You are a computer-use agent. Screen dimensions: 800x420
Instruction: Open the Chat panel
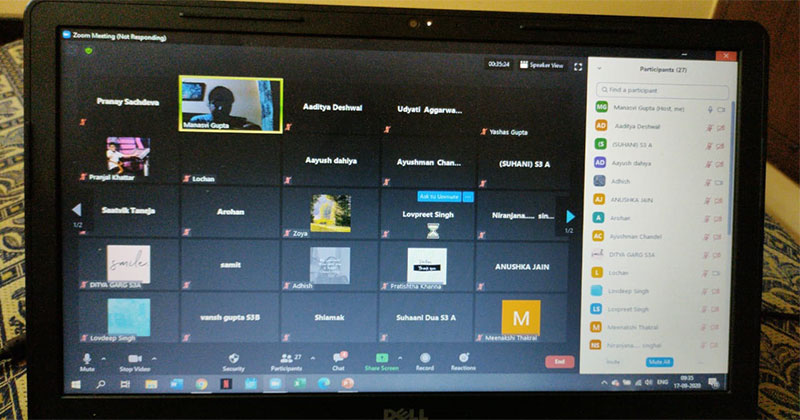[x=338, y=356]
